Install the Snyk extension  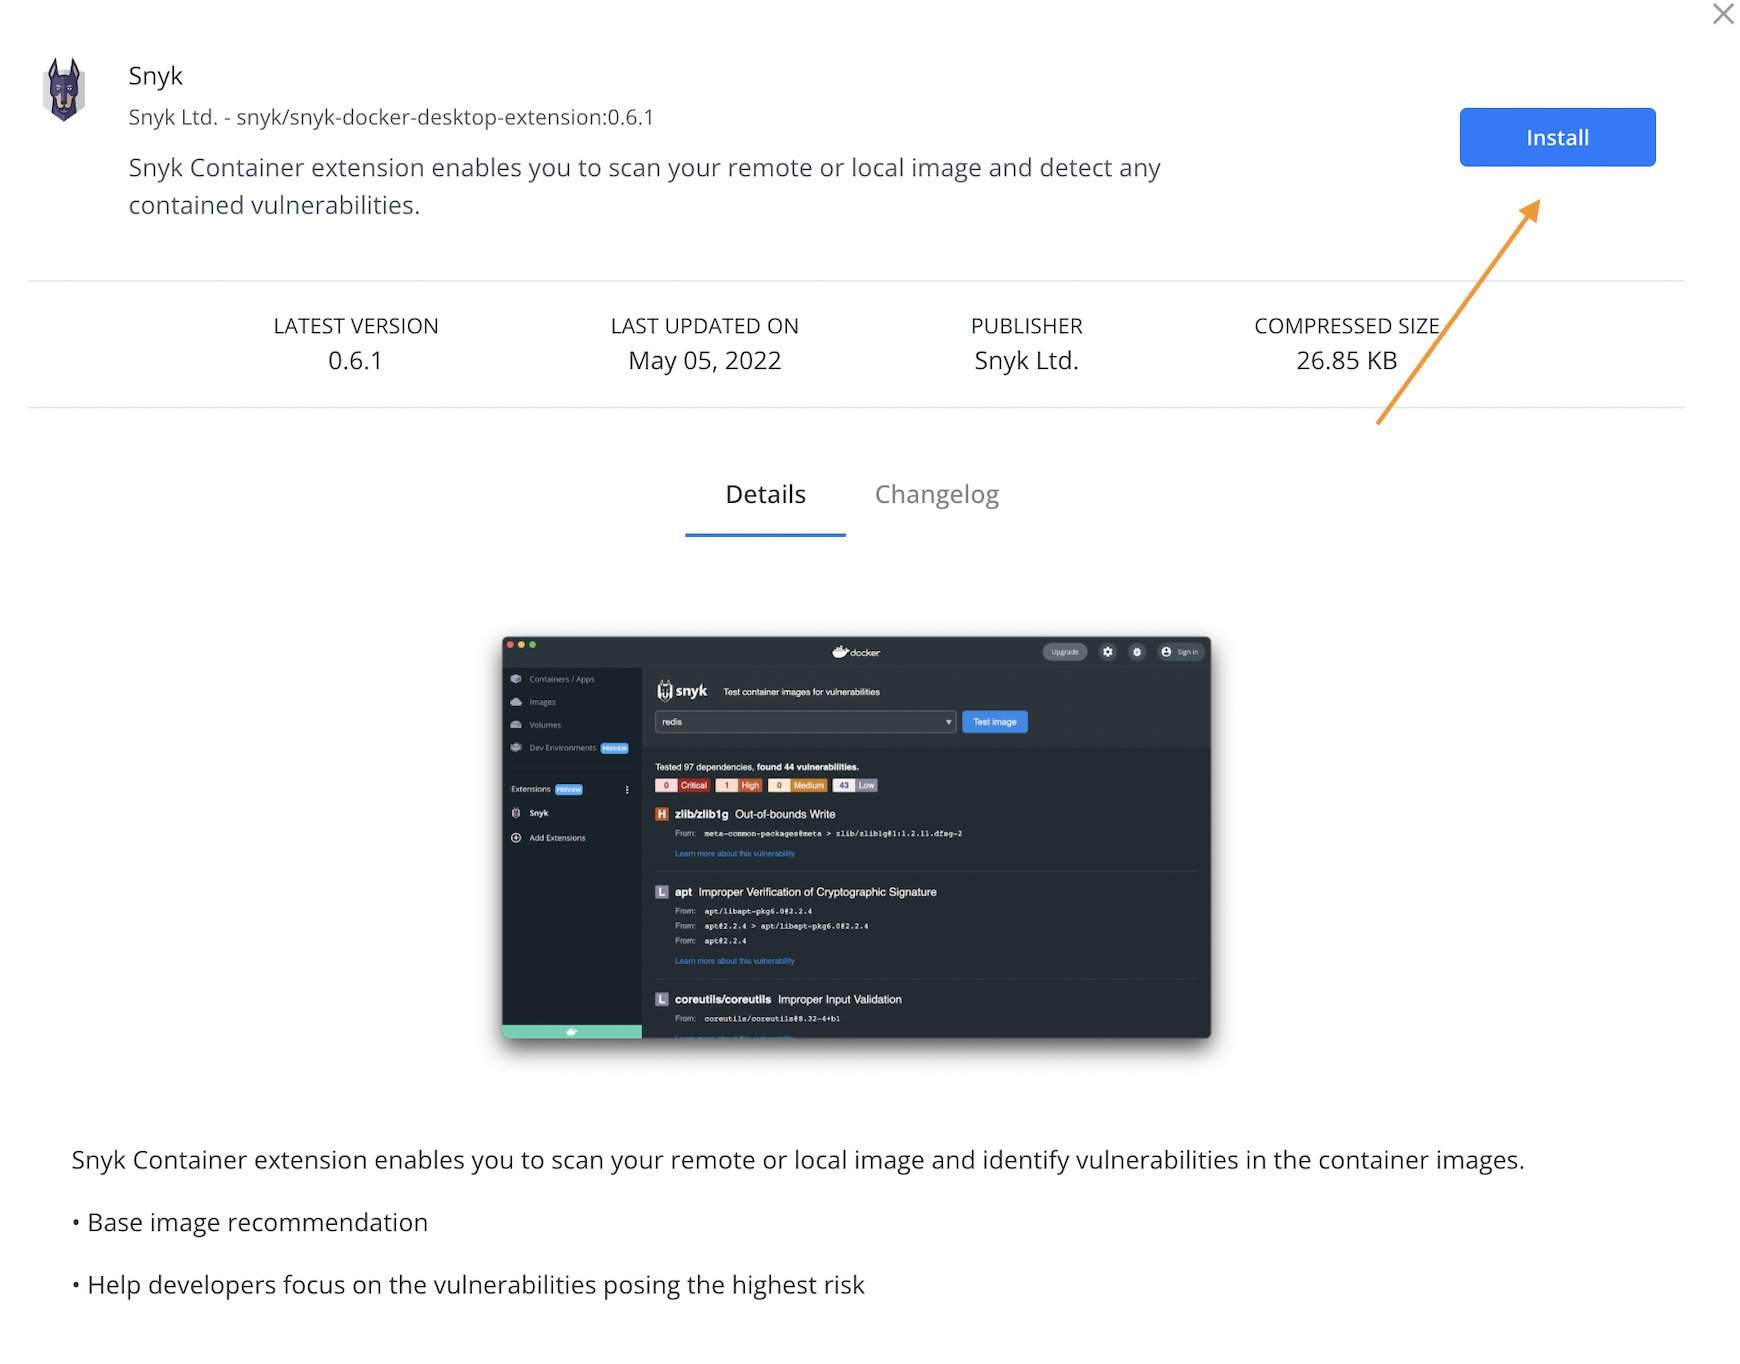1556,137
